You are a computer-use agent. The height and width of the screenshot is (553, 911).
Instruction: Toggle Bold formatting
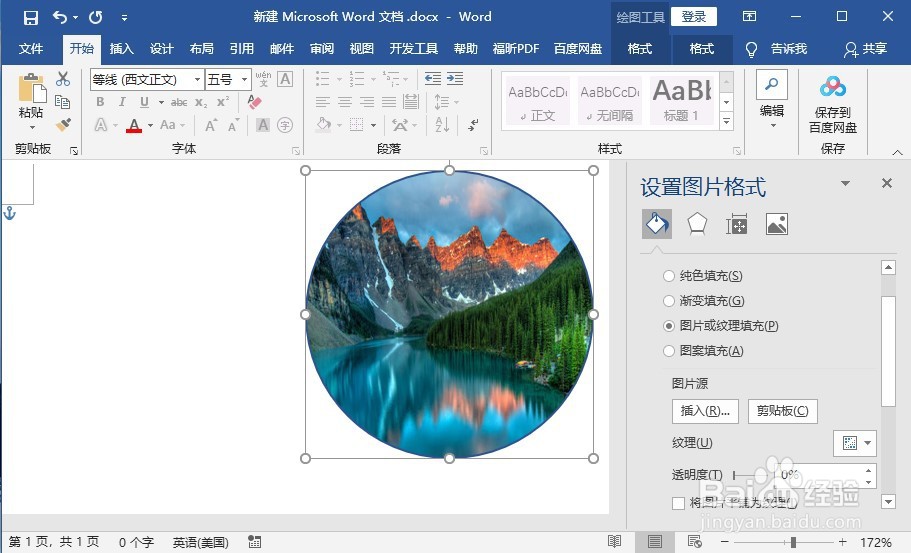click(x=100, y=102)
